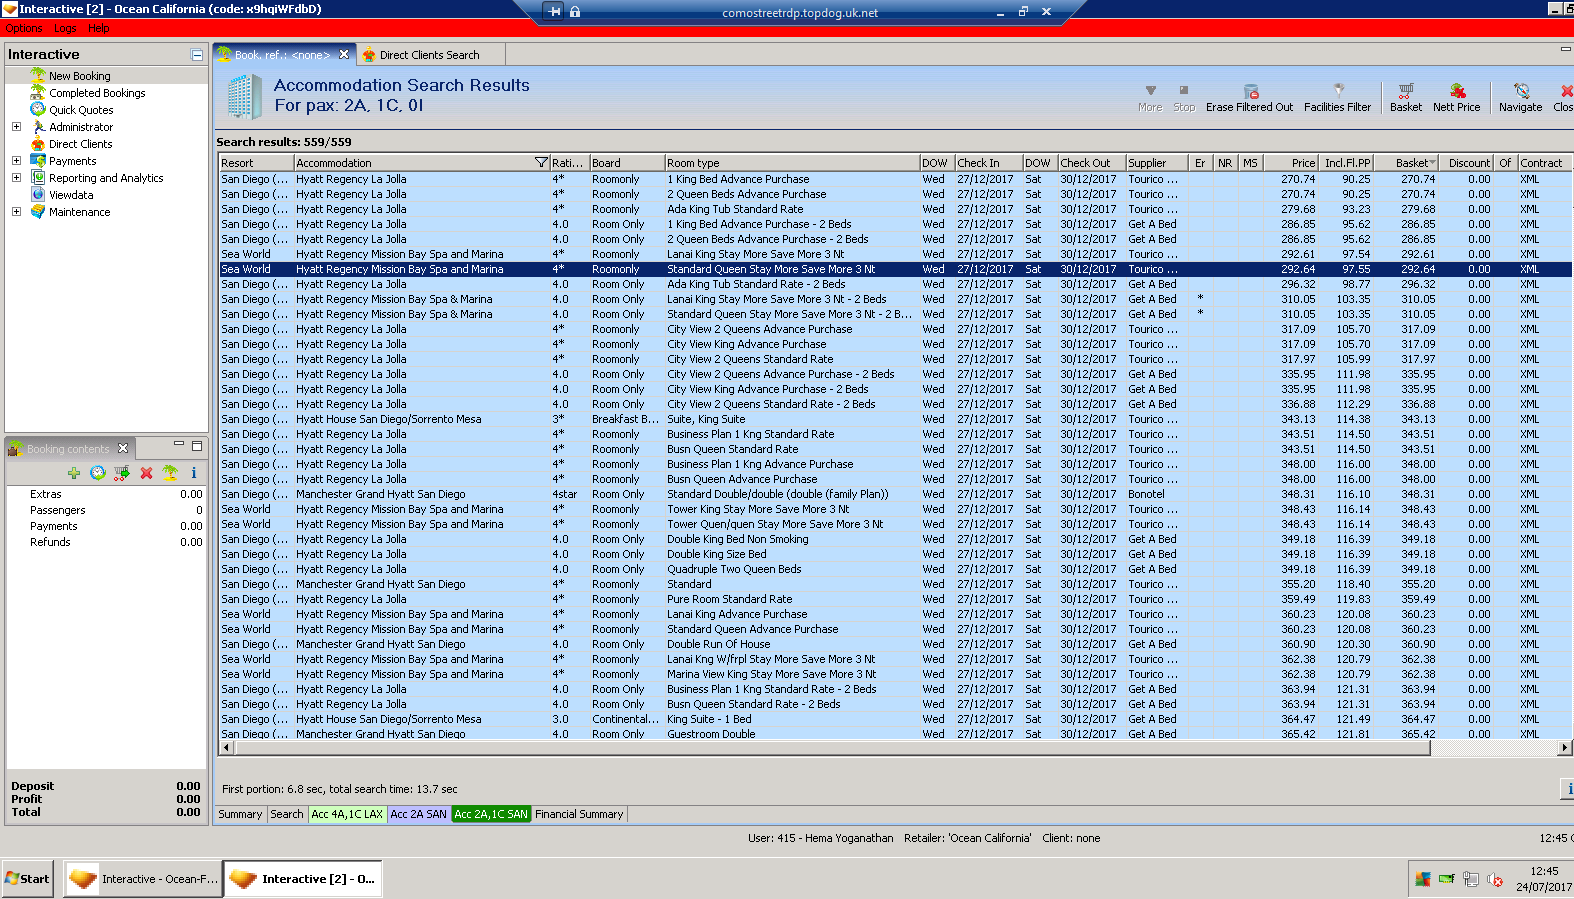This screenshot has width=1574, height=899.
Task: Open the Financial Summary tab
Action: coord(579,814)
